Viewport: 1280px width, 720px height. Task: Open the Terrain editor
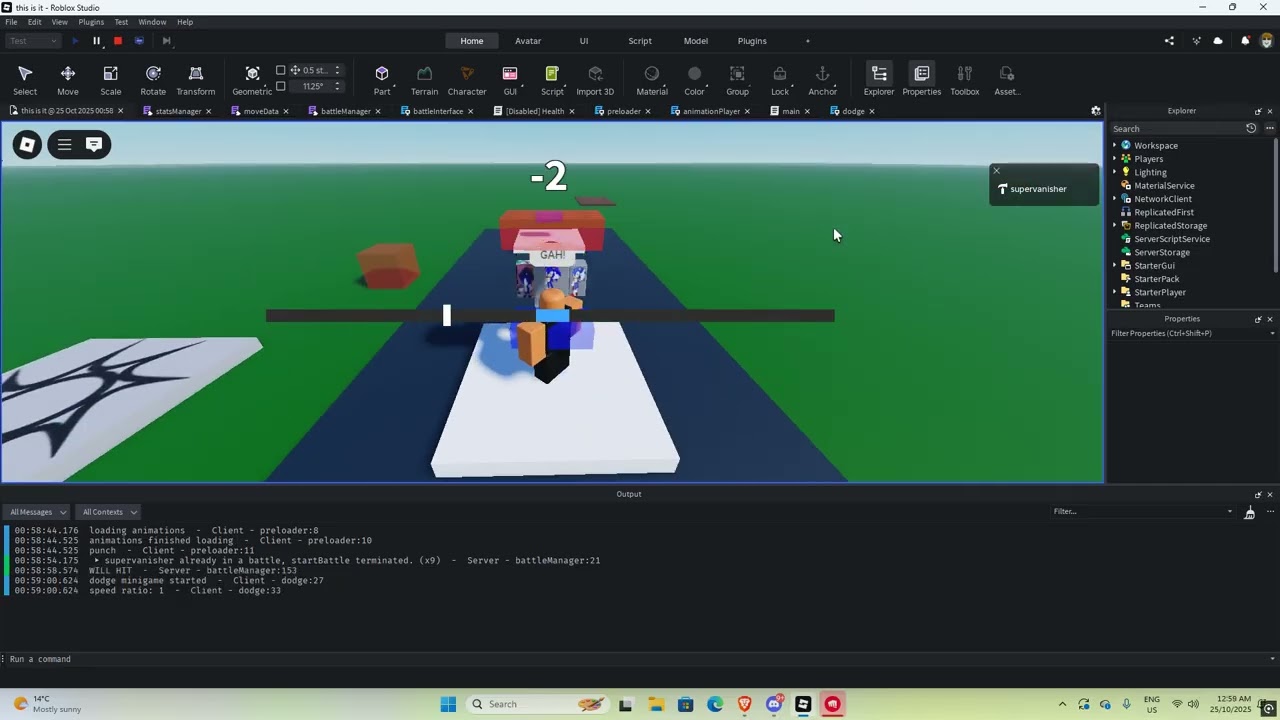pos(424,80)
